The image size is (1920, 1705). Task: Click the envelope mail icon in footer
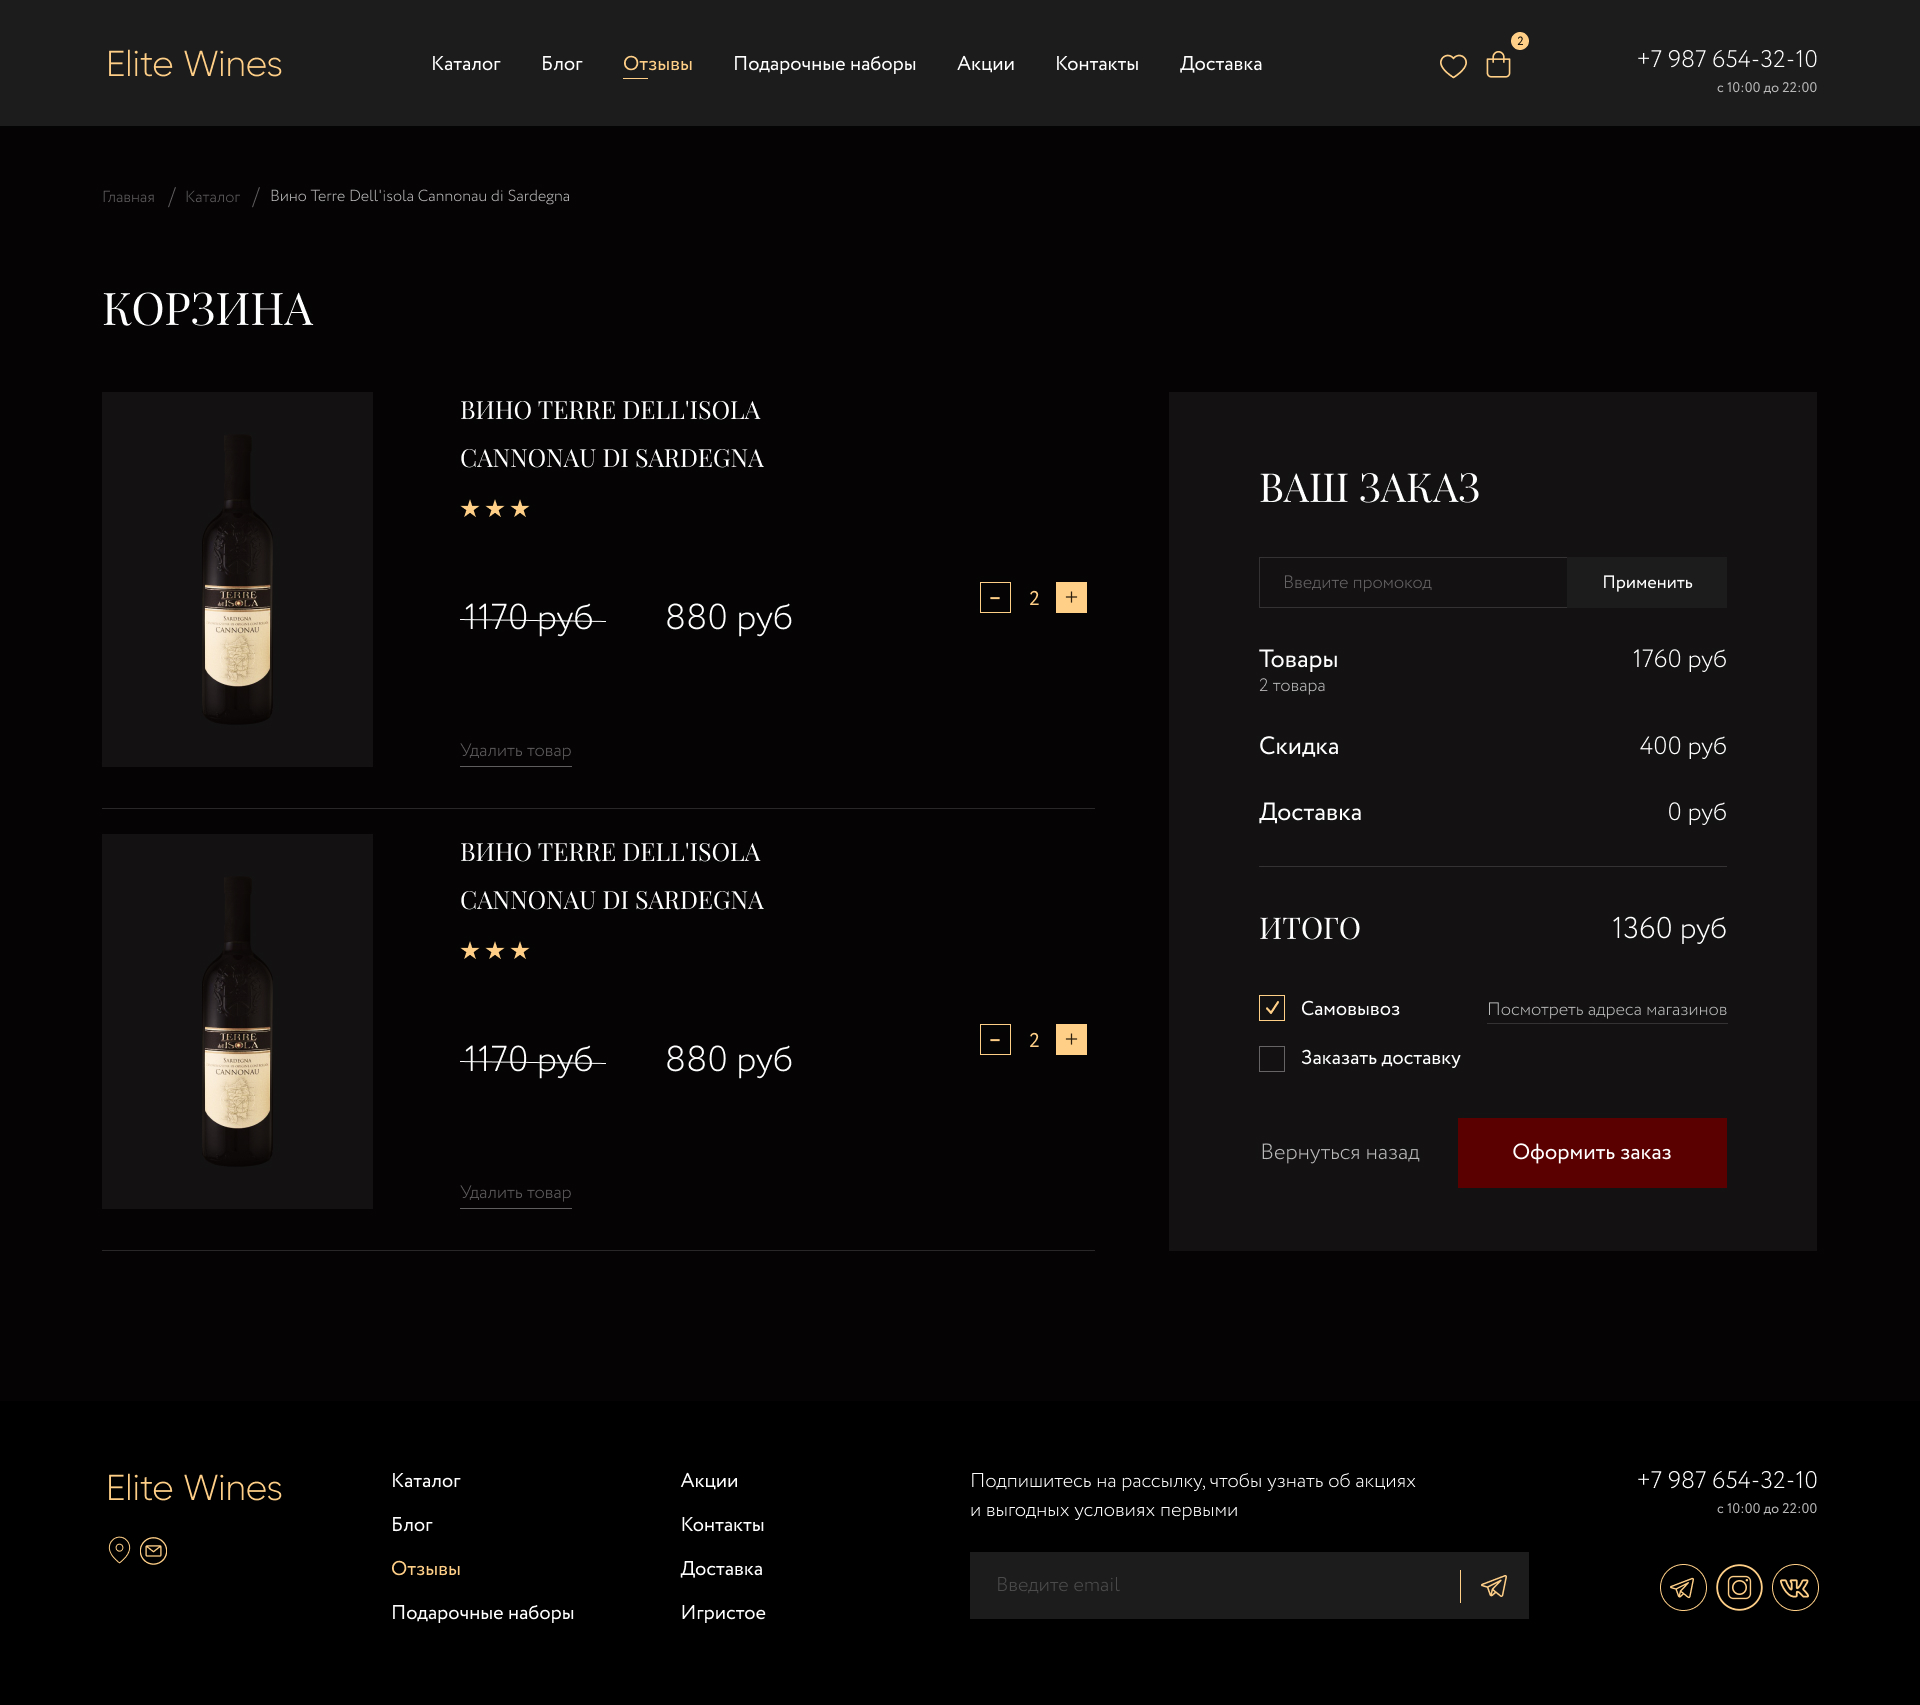[x=153, y=1551]
